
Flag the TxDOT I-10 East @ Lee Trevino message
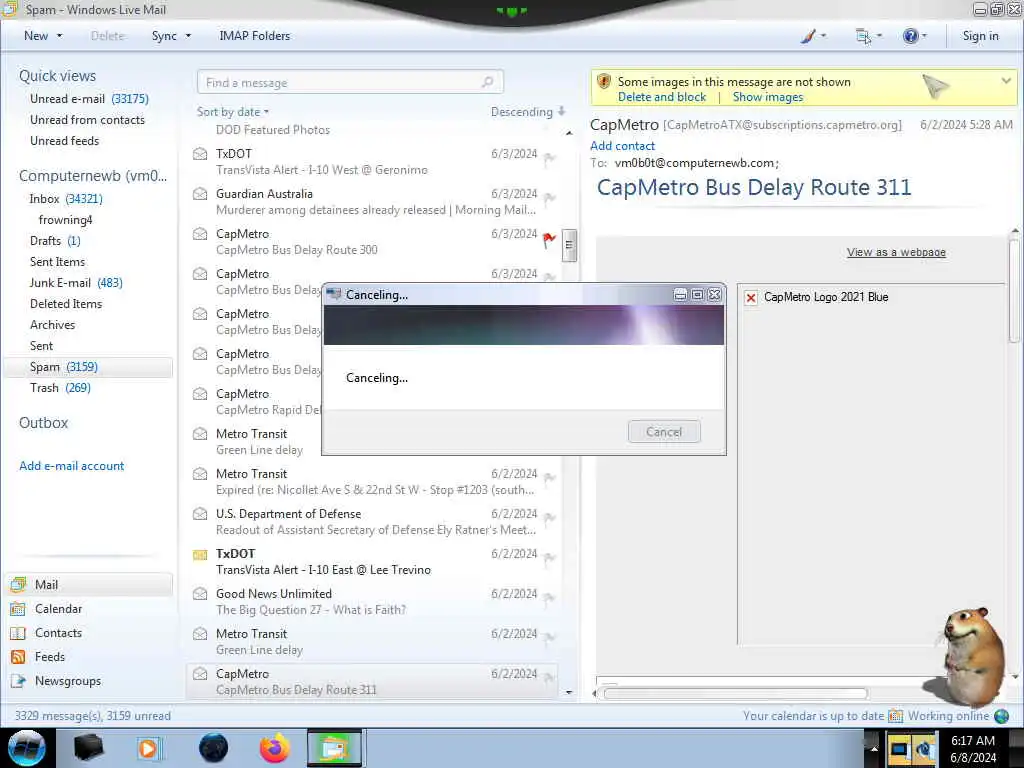tap(549, 558)
